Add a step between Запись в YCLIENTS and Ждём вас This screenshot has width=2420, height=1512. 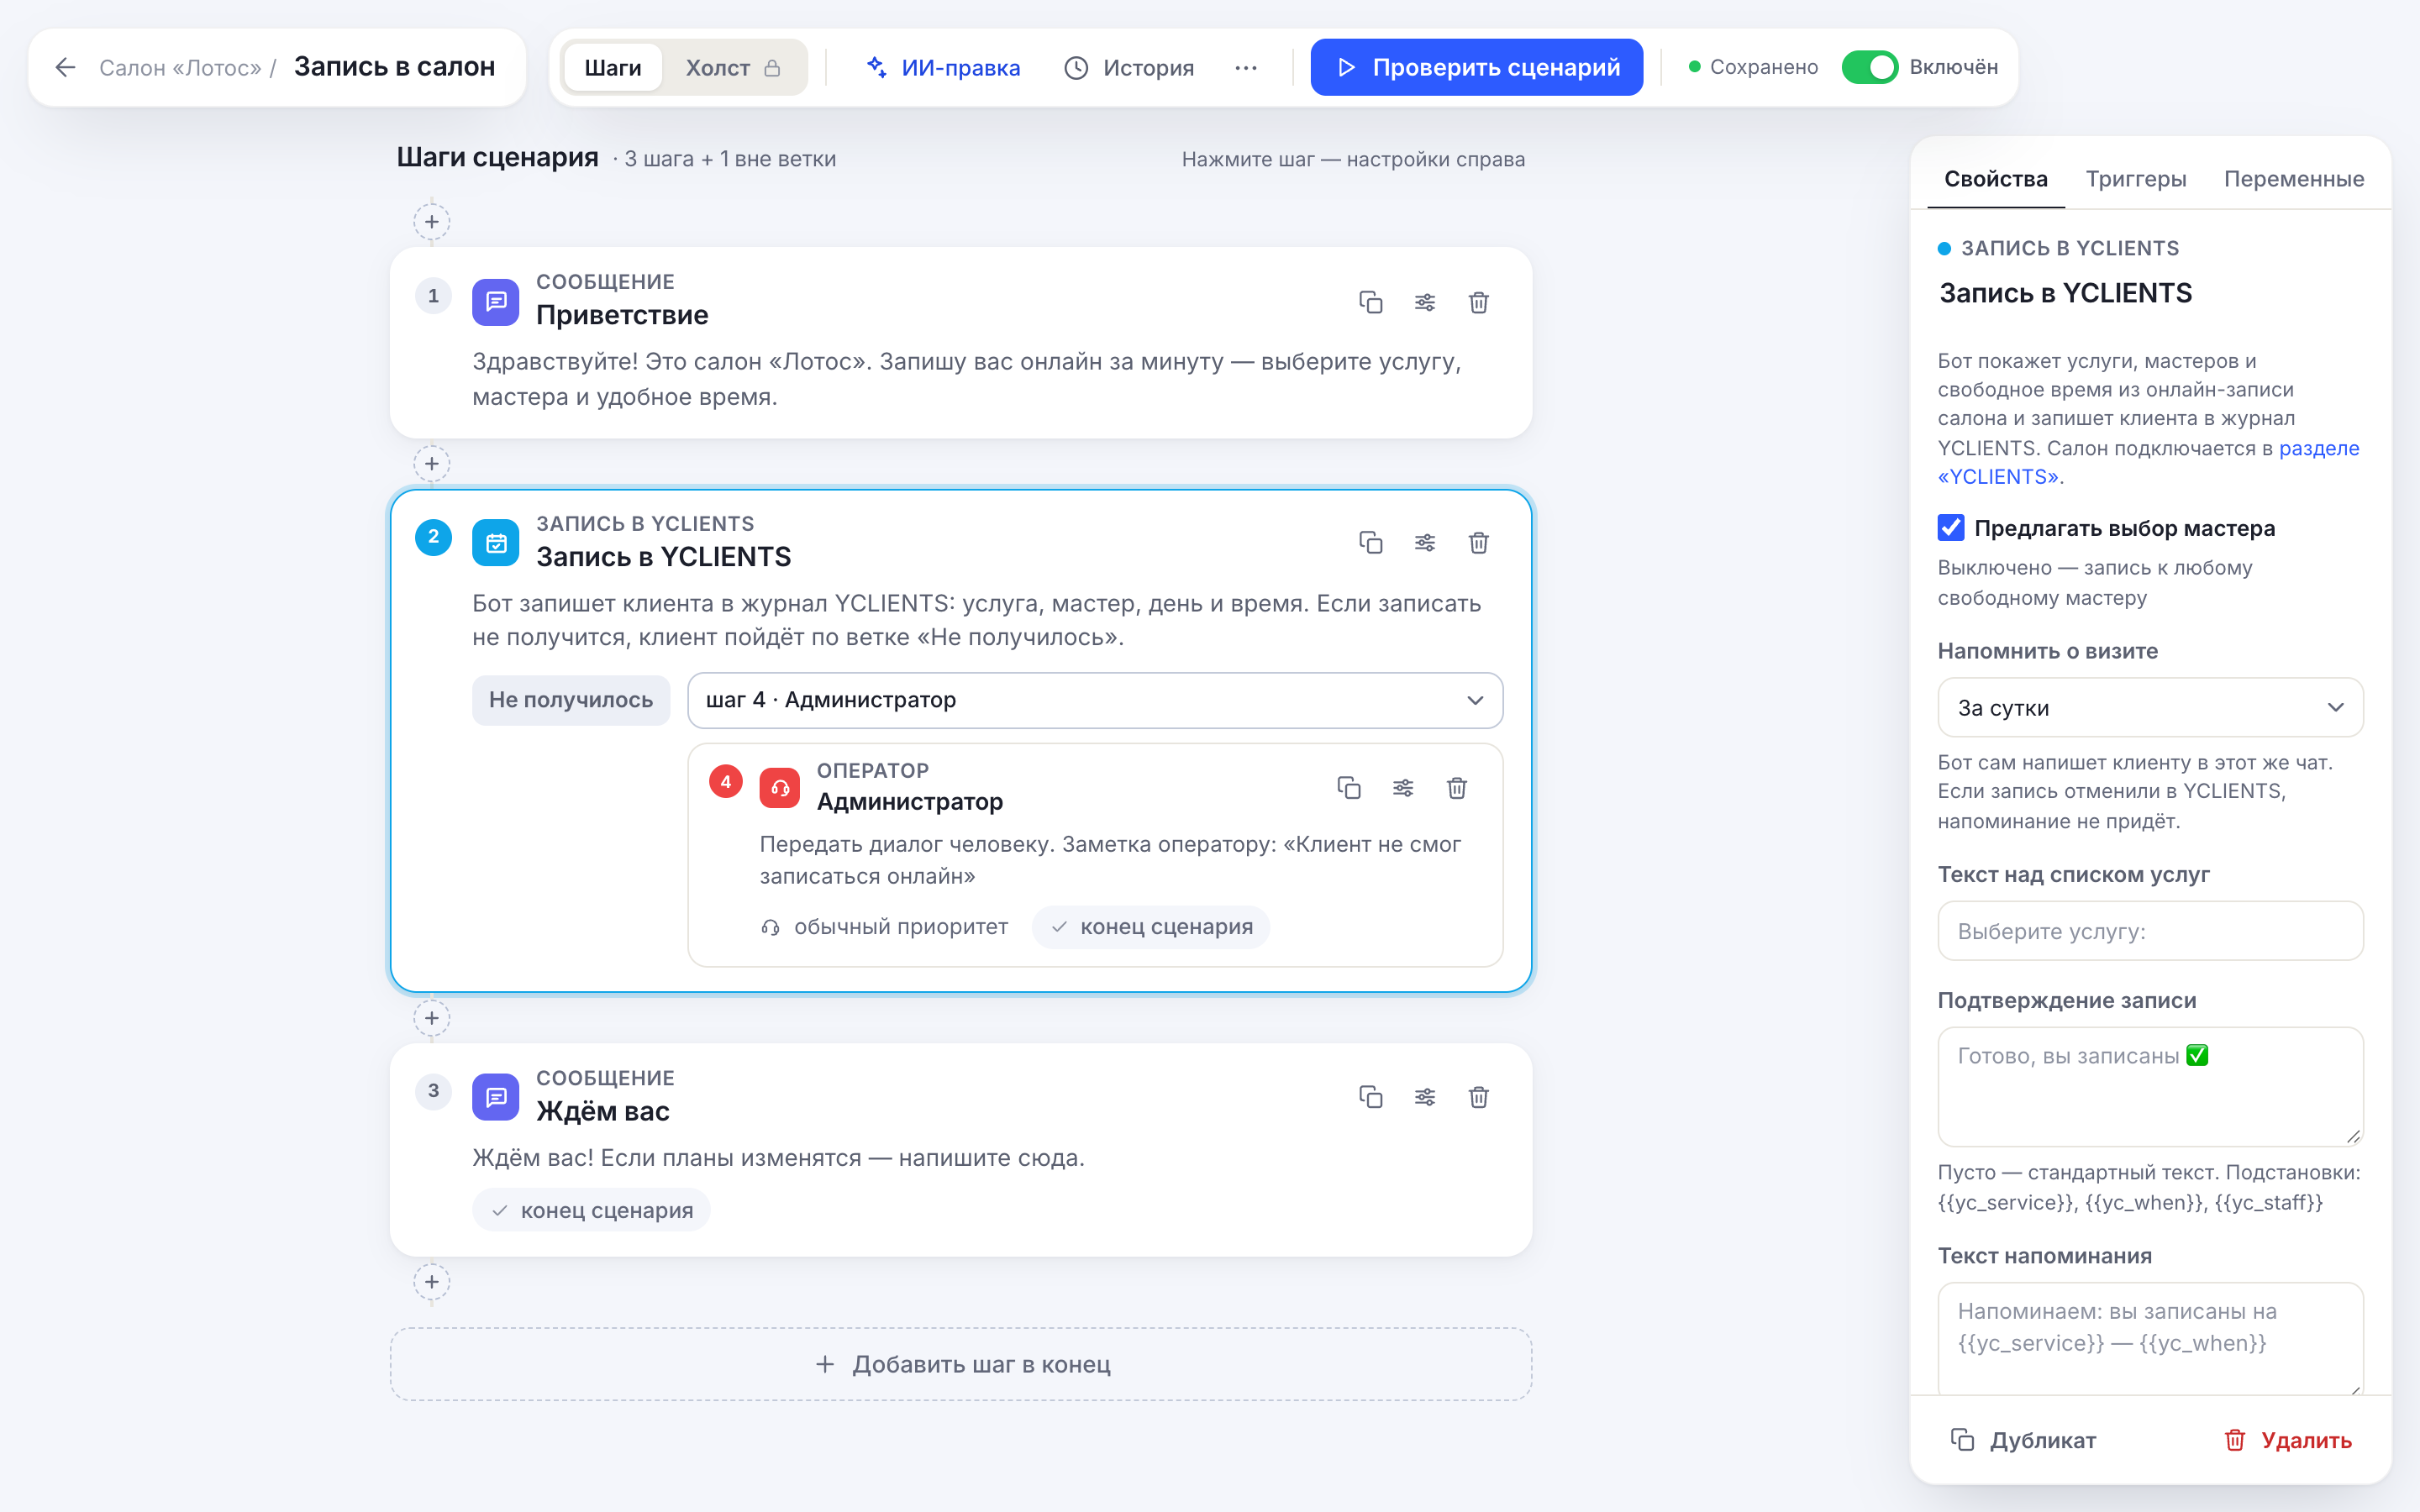(432, 1018)
